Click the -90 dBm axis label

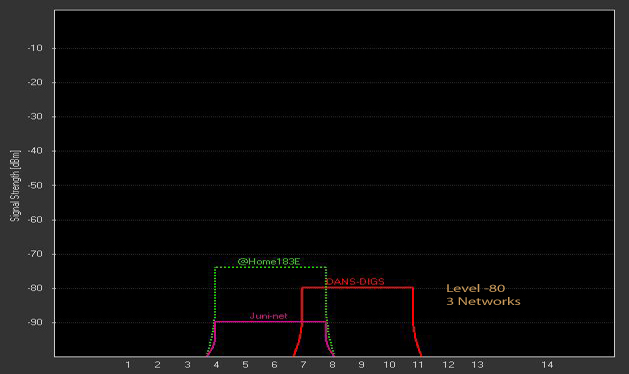pos(35,322)
